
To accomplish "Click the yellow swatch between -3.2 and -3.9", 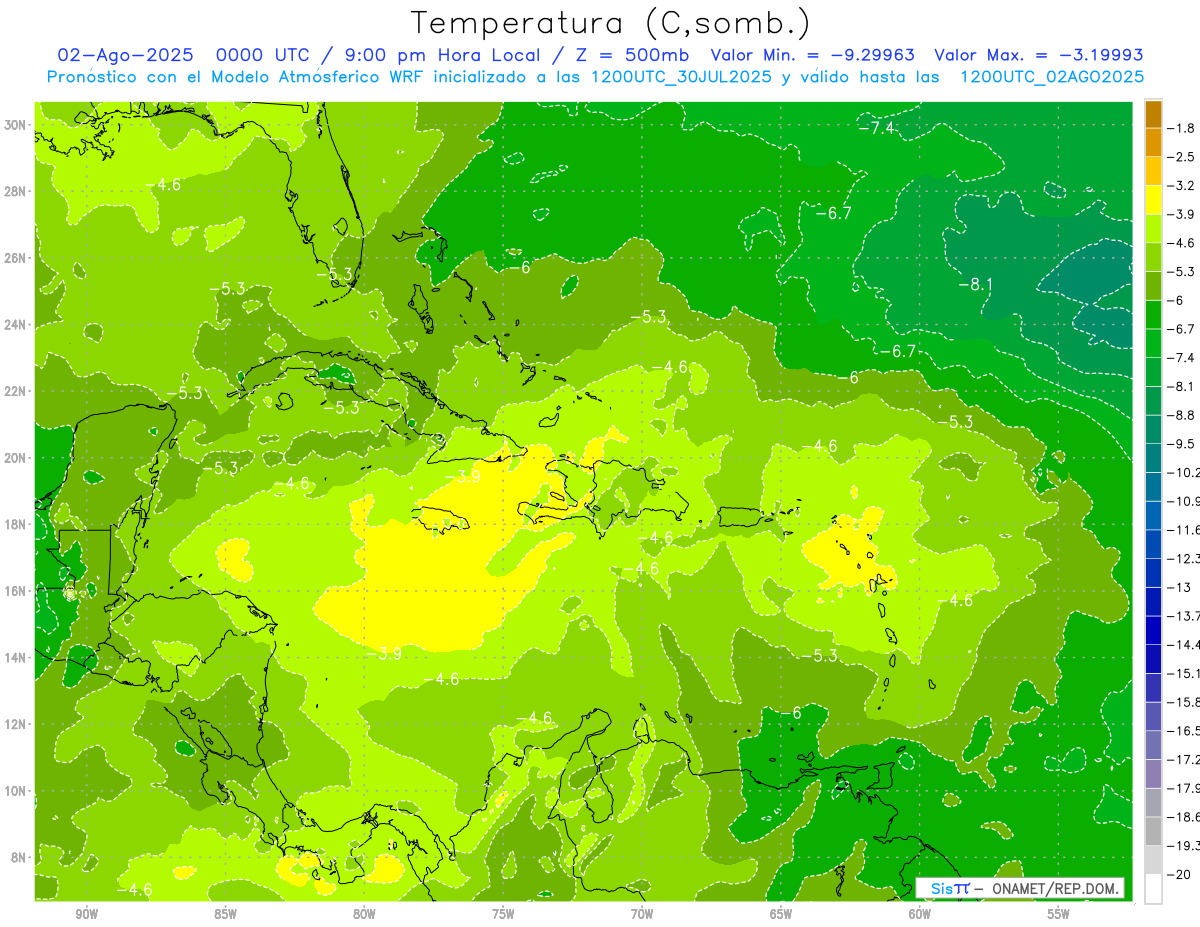I will click(x=1153, y=200).
